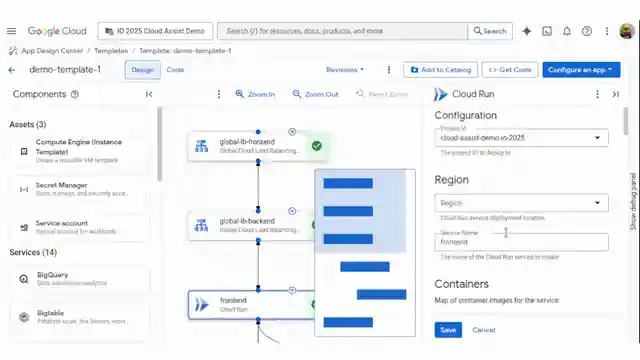The width and height of the screenshot is (640, 360).
Task: Click the global-lb-backend load balancer icon
Action: click(x=201, y=225)
